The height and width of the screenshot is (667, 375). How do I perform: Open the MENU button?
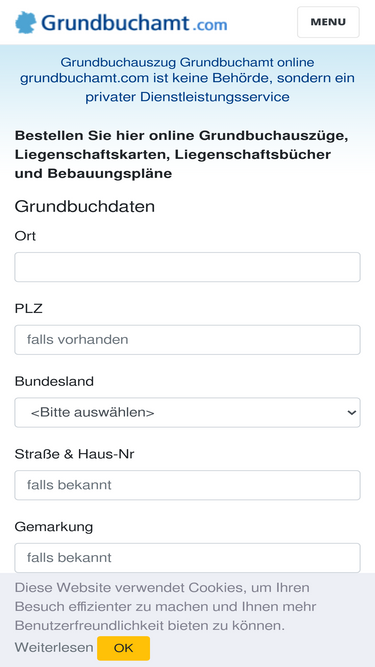tap(328, 22)
